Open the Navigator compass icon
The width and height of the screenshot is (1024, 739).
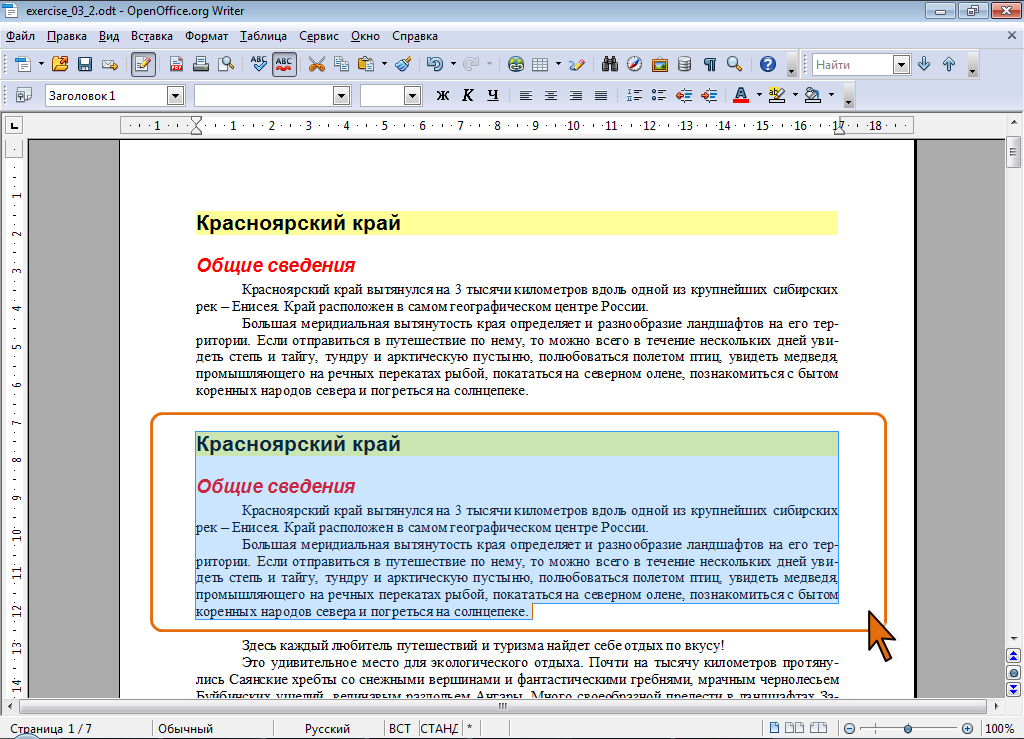point(634,64)
